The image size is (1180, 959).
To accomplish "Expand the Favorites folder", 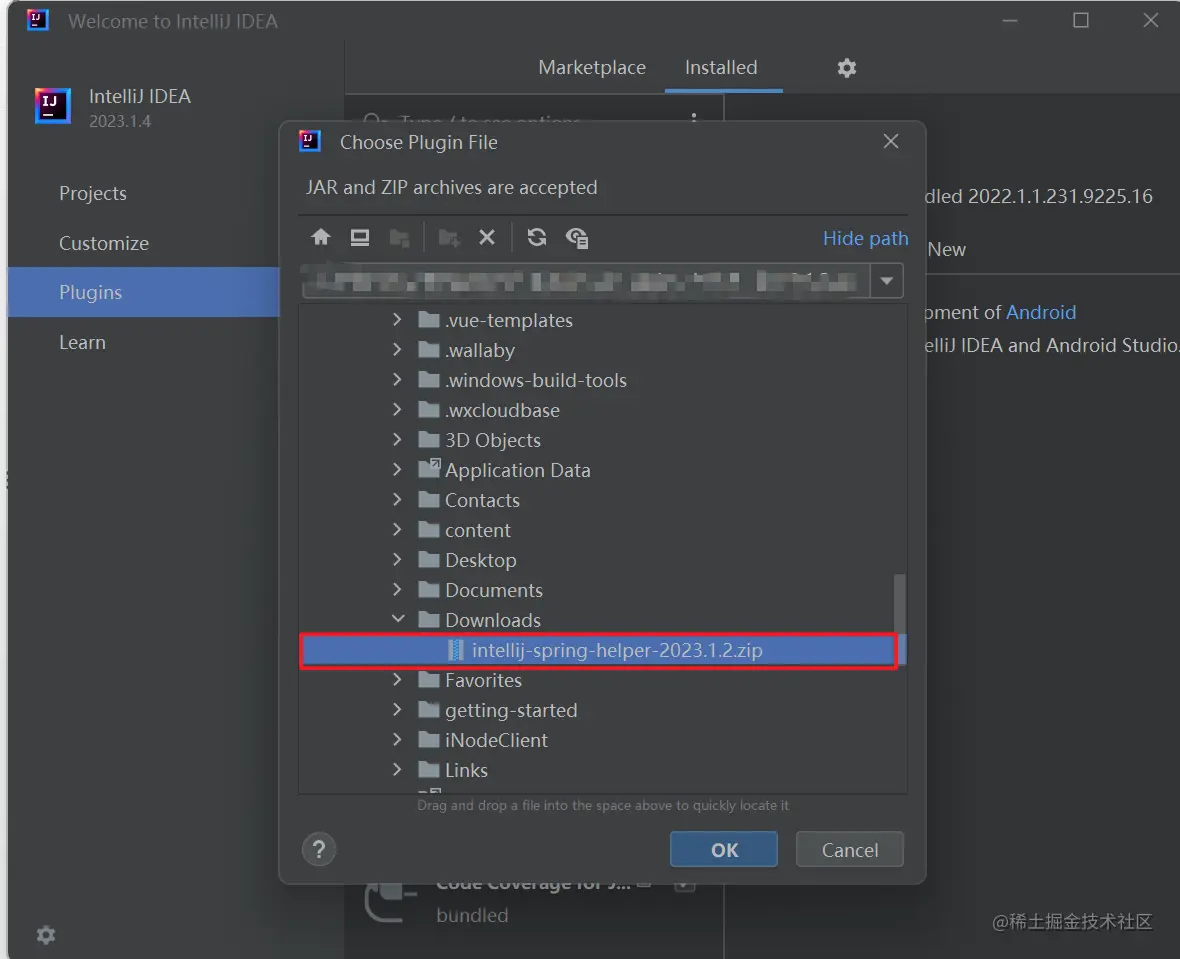I will click(x=397, y=680).
